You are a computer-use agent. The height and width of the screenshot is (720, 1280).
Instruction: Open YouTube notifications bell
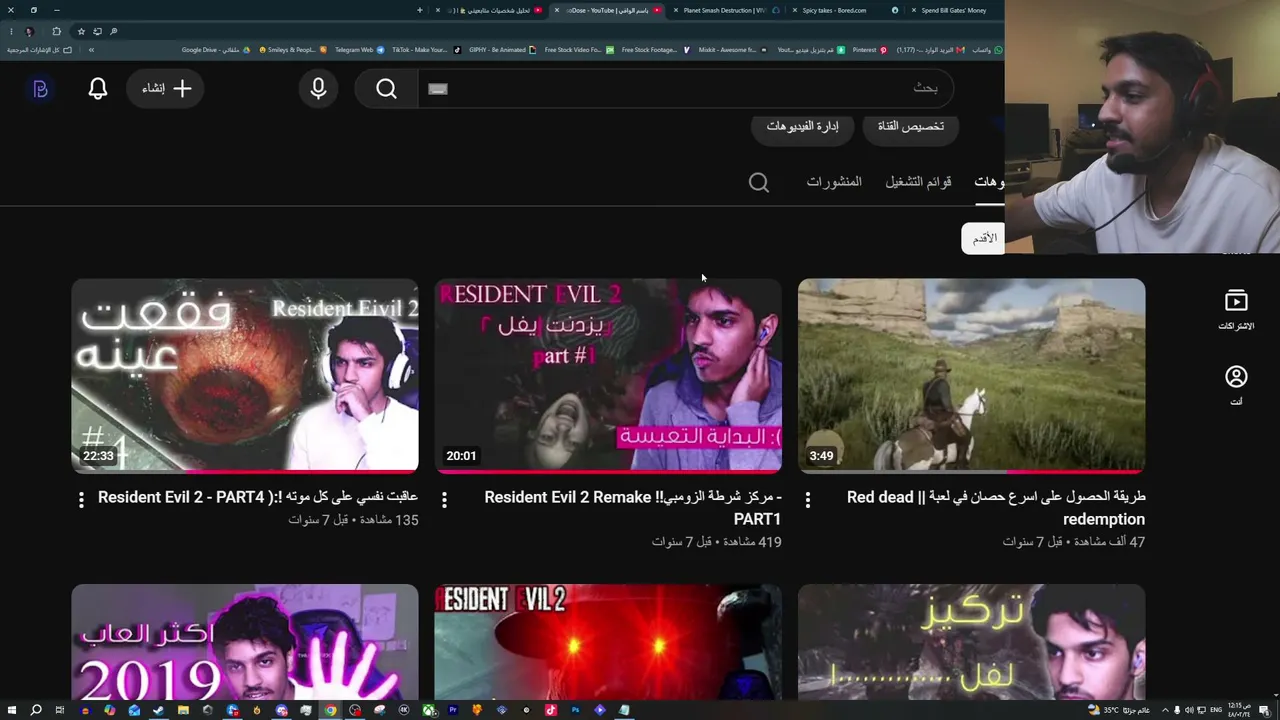point(98,89)
